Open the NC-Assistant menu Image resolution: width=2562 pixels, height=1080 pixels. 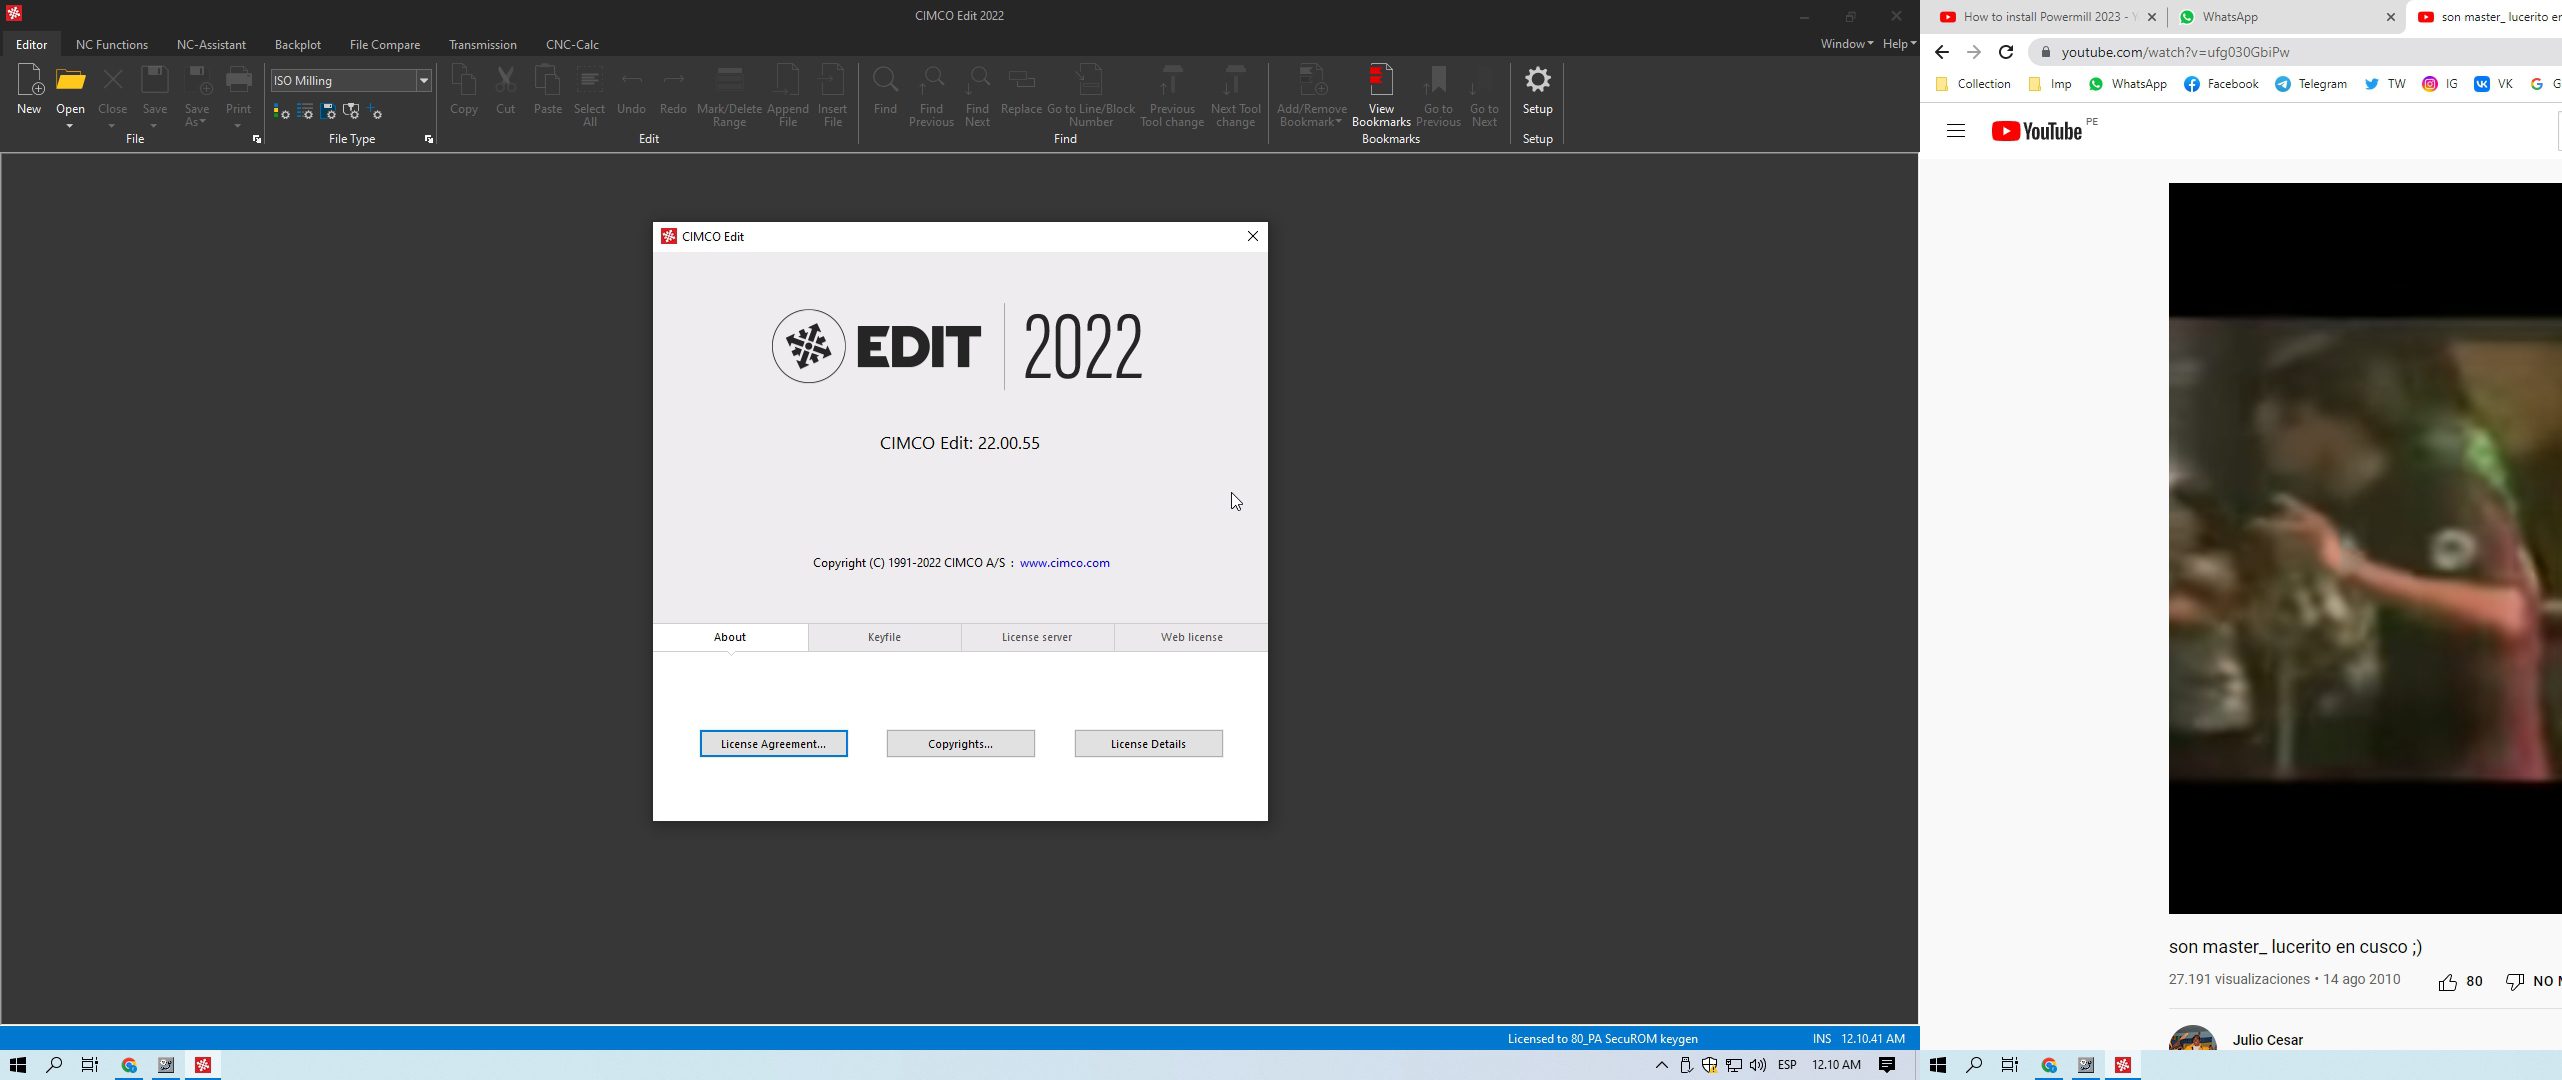point(210,44)
